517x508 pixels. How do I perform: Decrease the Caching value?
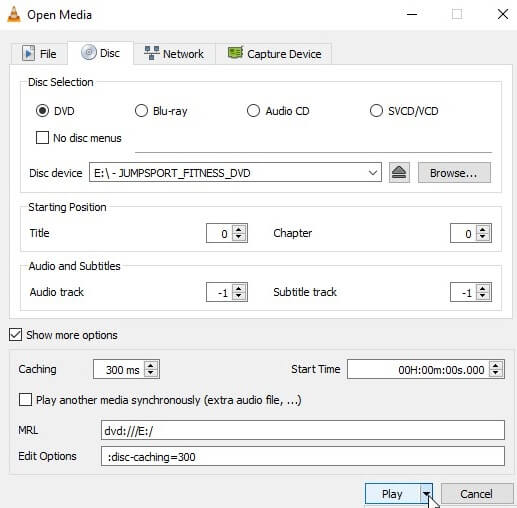(x=151, y=373)
